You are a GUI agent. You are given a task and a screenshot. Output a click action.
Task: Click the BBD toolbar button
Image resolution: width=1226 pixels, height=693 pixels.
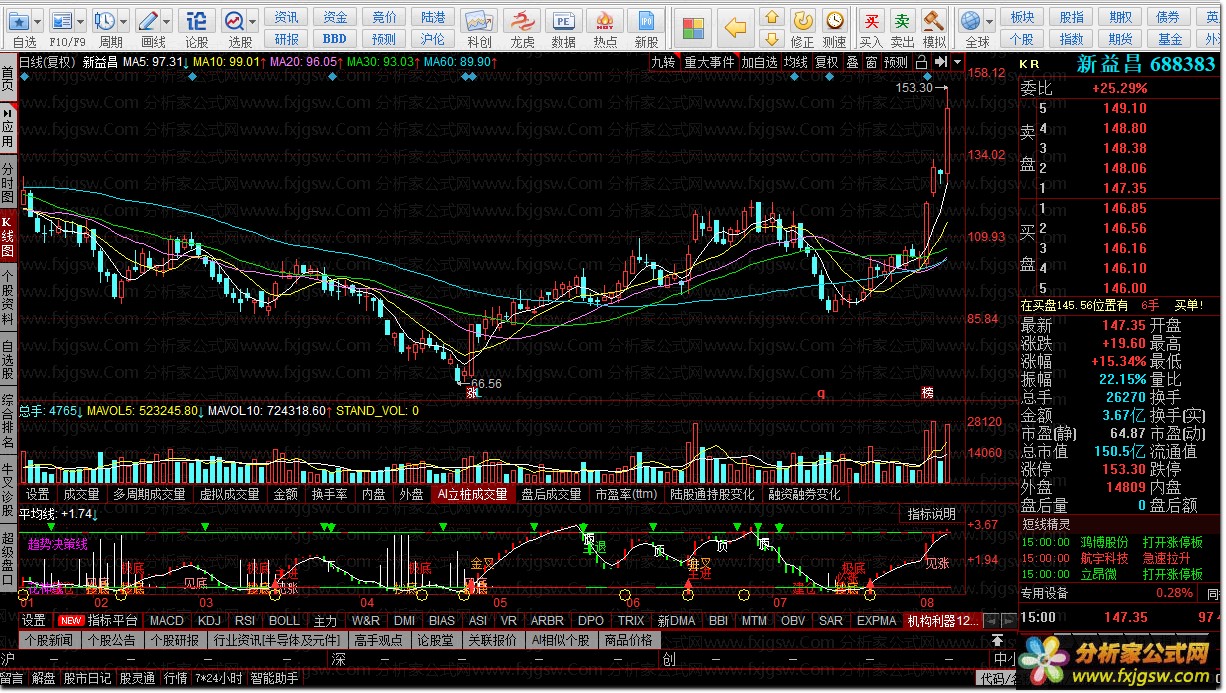click(334, 39)
